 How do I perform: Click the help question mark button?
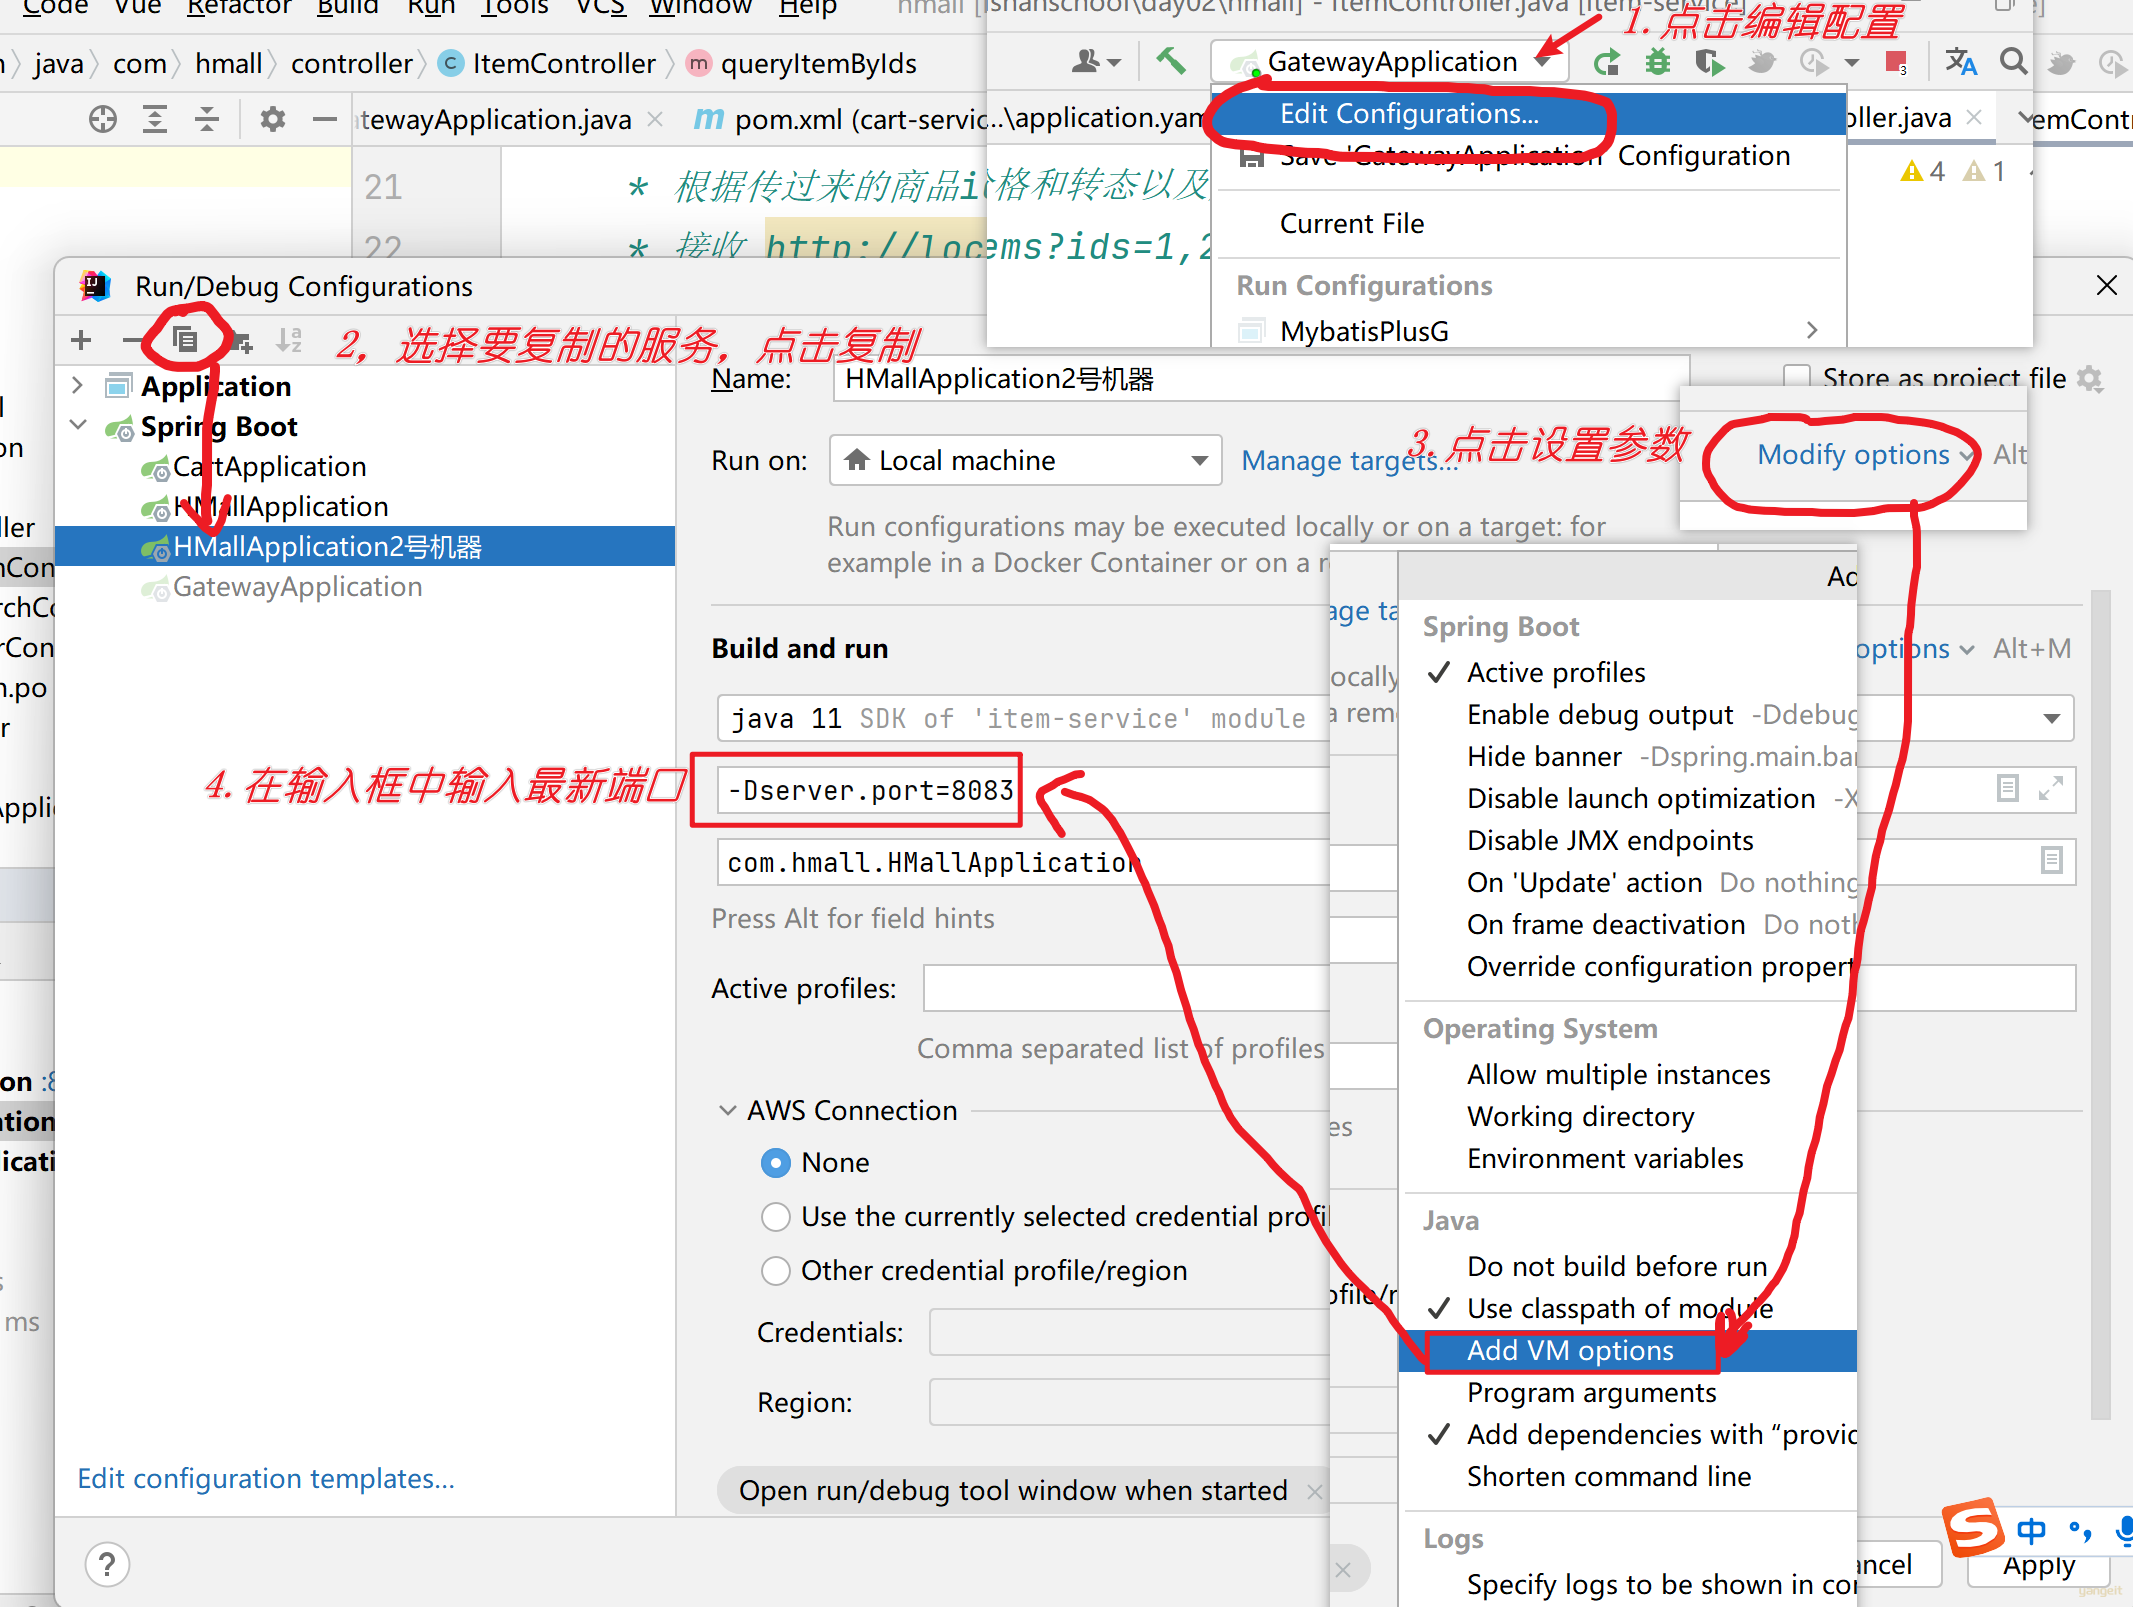click(x=107, y=1565)
